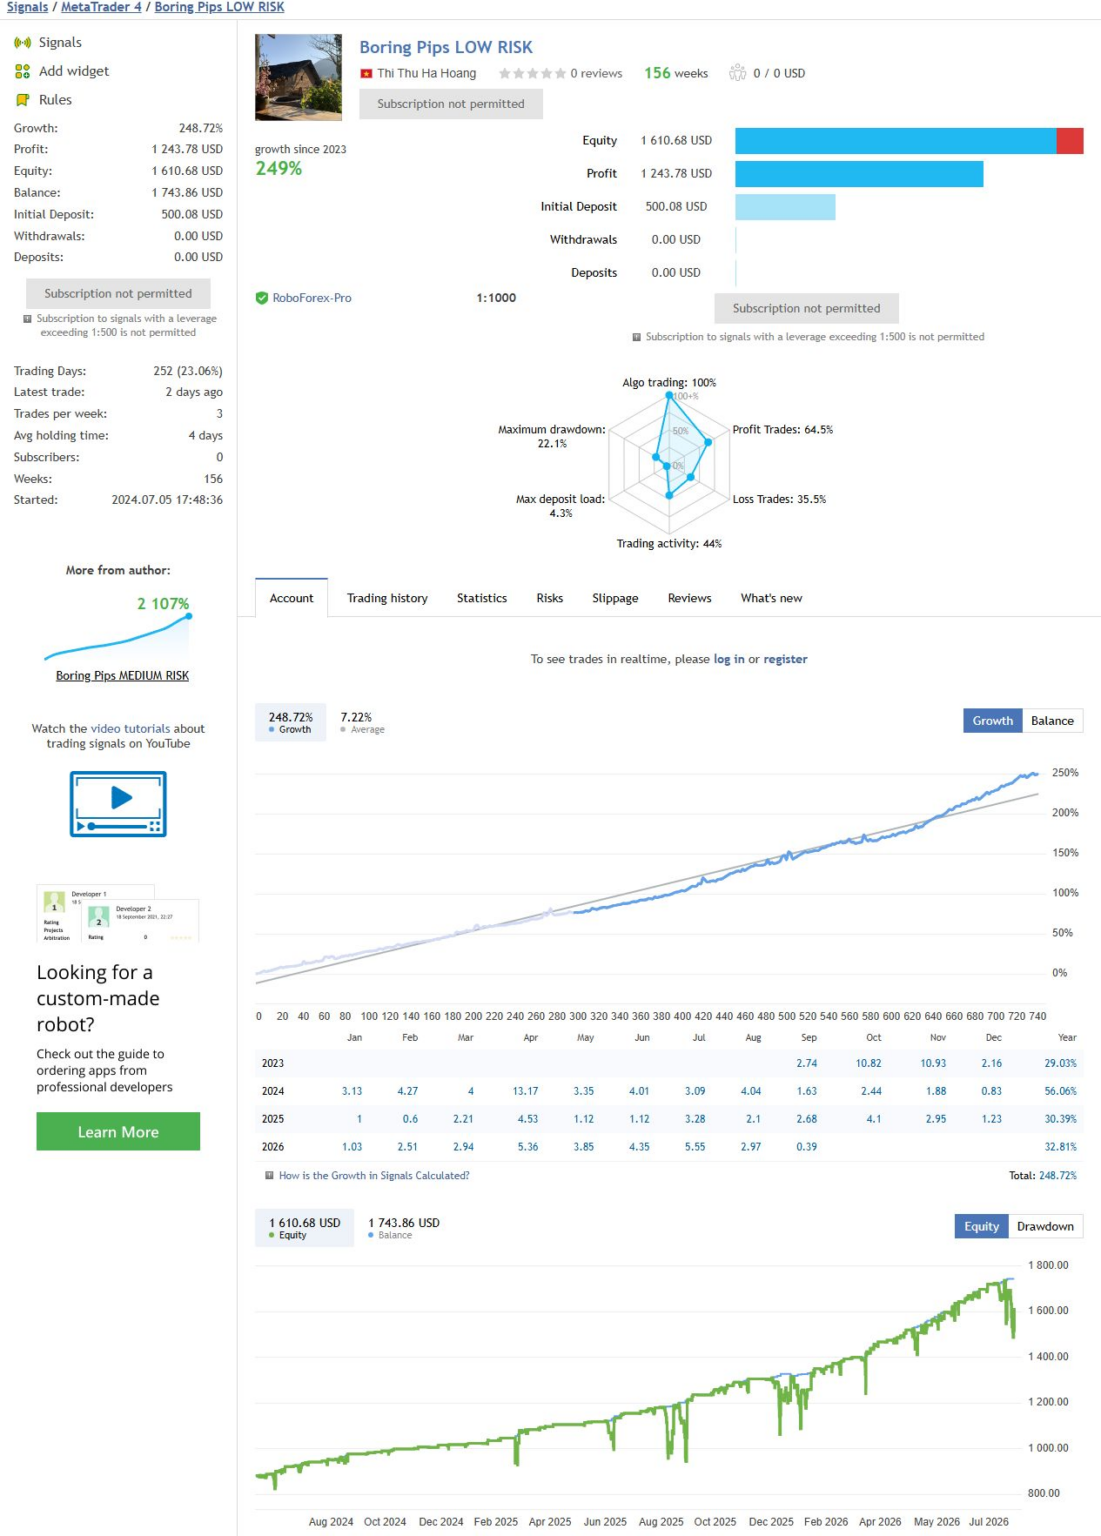Click the Learn More button
Screen dimensions: 1101x1536
click(118, 1132)
